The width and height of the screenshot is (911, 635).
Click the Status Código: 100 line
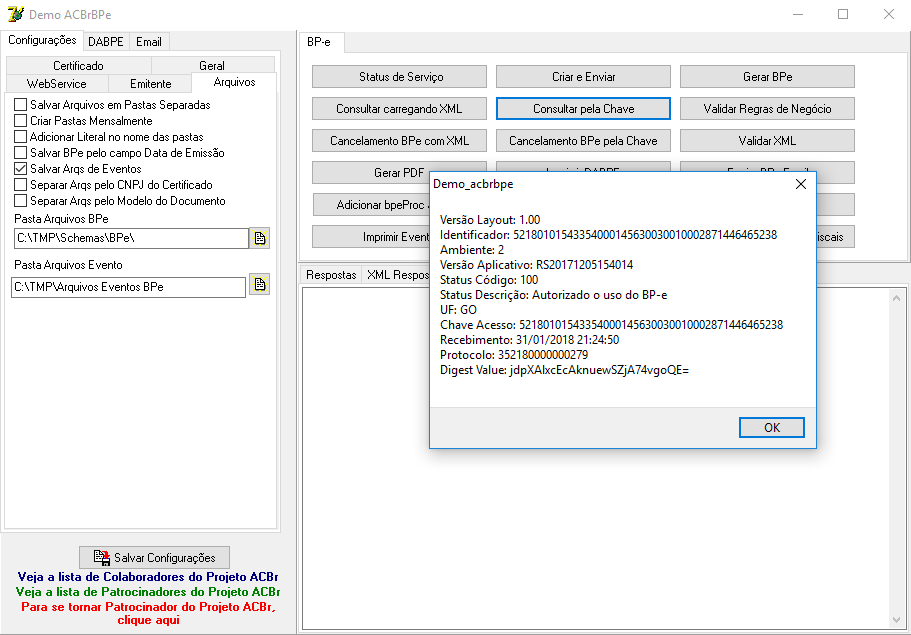[489, 280]
